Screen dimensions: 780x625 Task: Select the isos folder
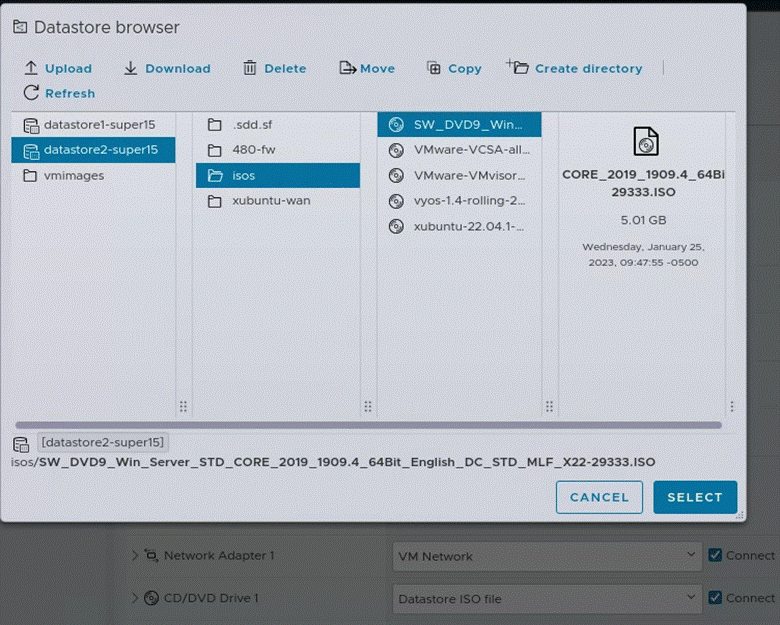(278, 176)
